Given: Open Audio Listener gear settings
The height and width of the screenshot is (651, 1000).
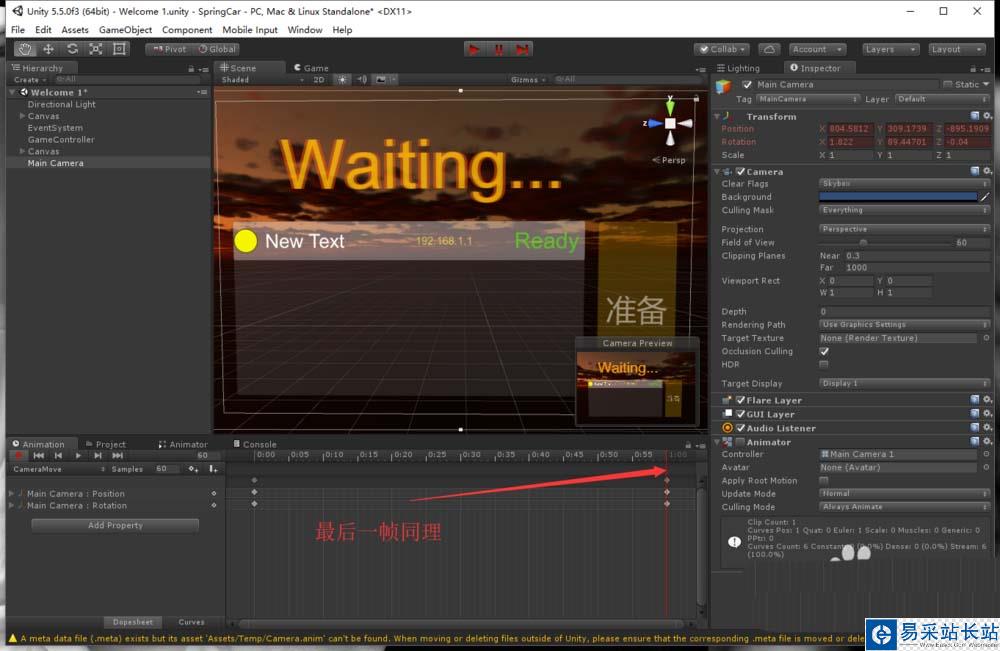Looking at the screenshot, I should (x=987, y=428).
